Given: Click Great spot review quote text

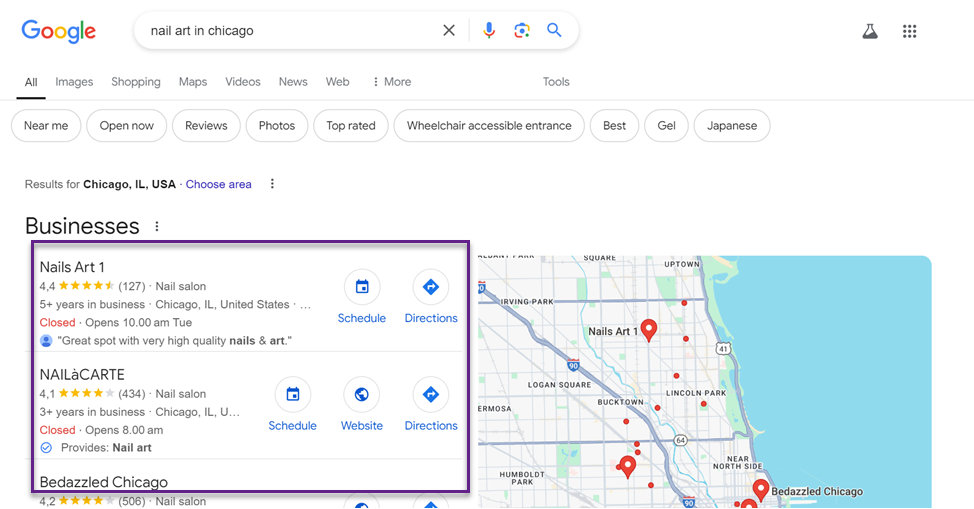Looking at the screenshot, I should [175, 341].
